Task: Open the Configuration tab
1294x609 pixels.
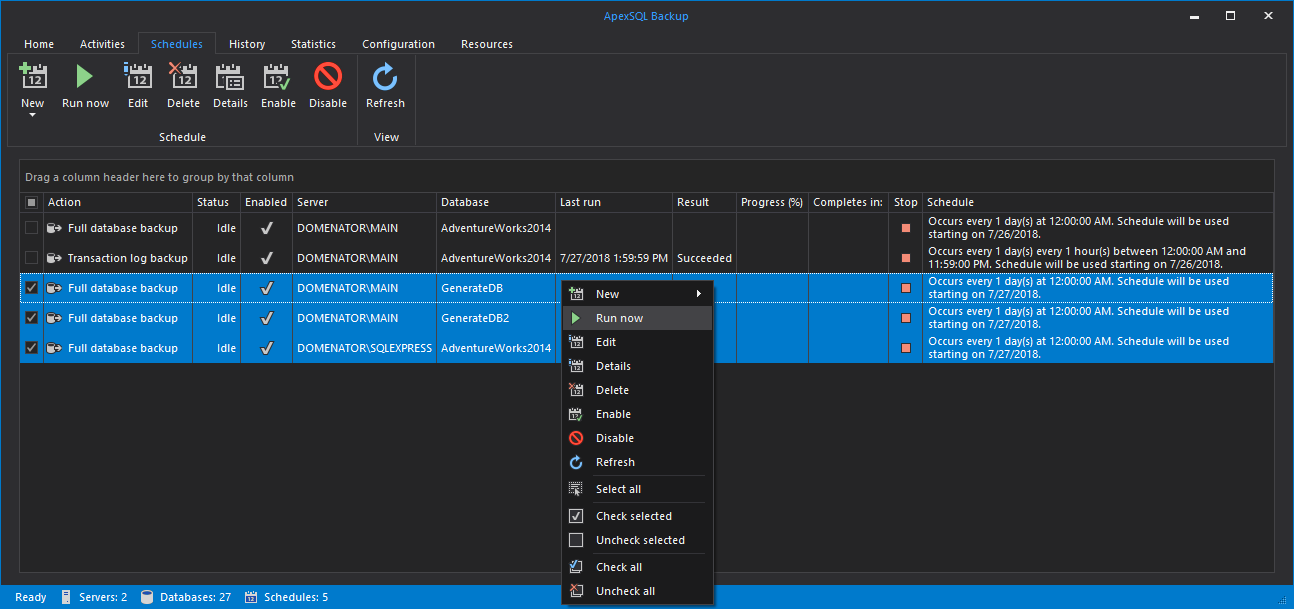Action: 398,44
